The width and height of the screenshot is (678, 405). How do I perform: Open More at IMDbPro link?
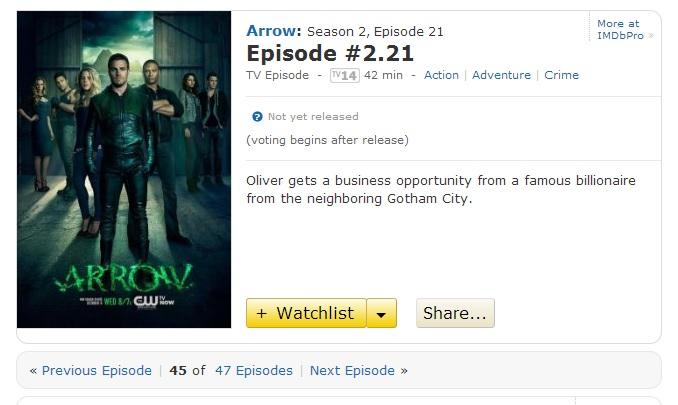(x=620, y=29)
